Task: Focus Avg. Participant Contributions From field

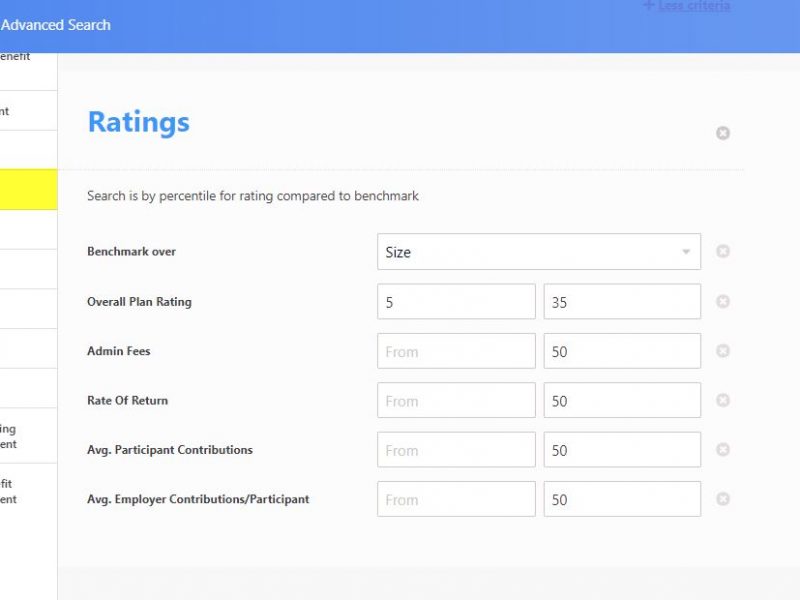Action: 456,450
